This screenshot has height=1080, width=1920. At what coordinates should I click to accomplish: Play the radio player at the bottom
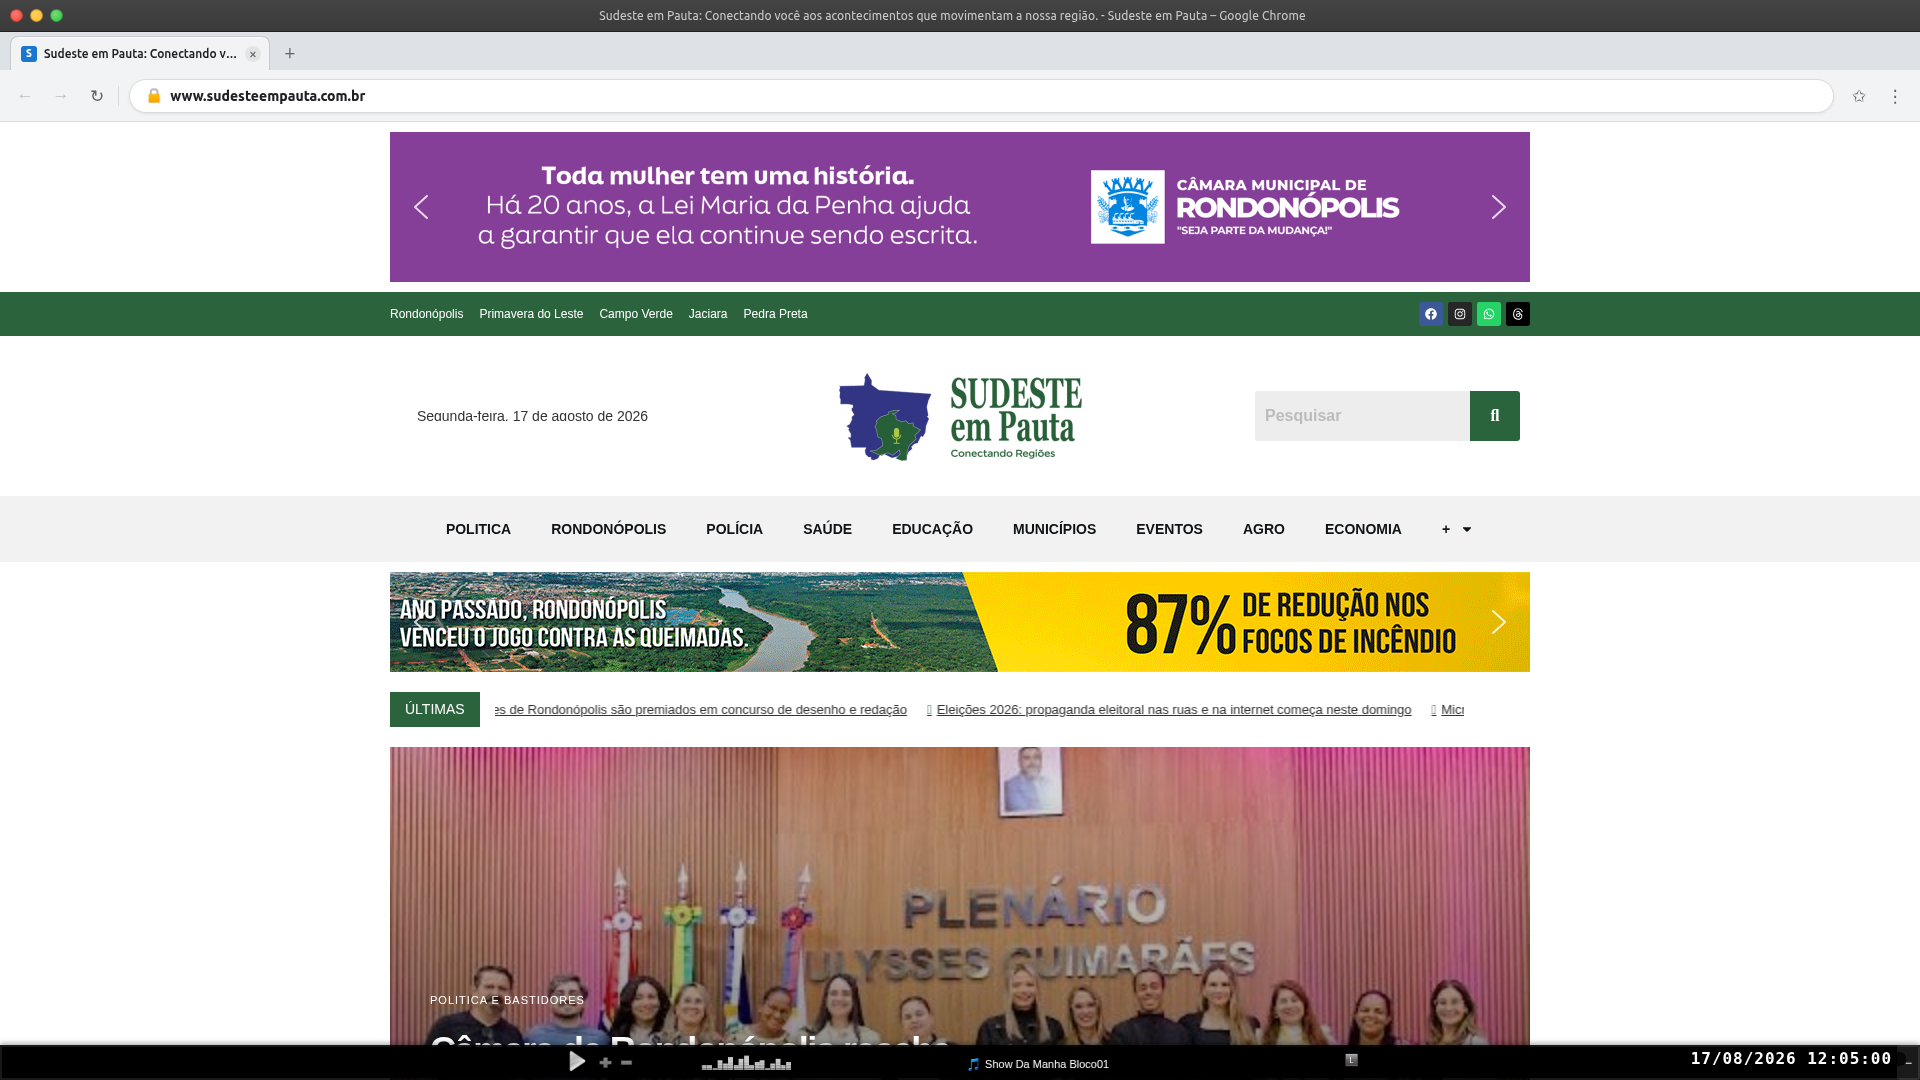click(x=577, y=1061)
